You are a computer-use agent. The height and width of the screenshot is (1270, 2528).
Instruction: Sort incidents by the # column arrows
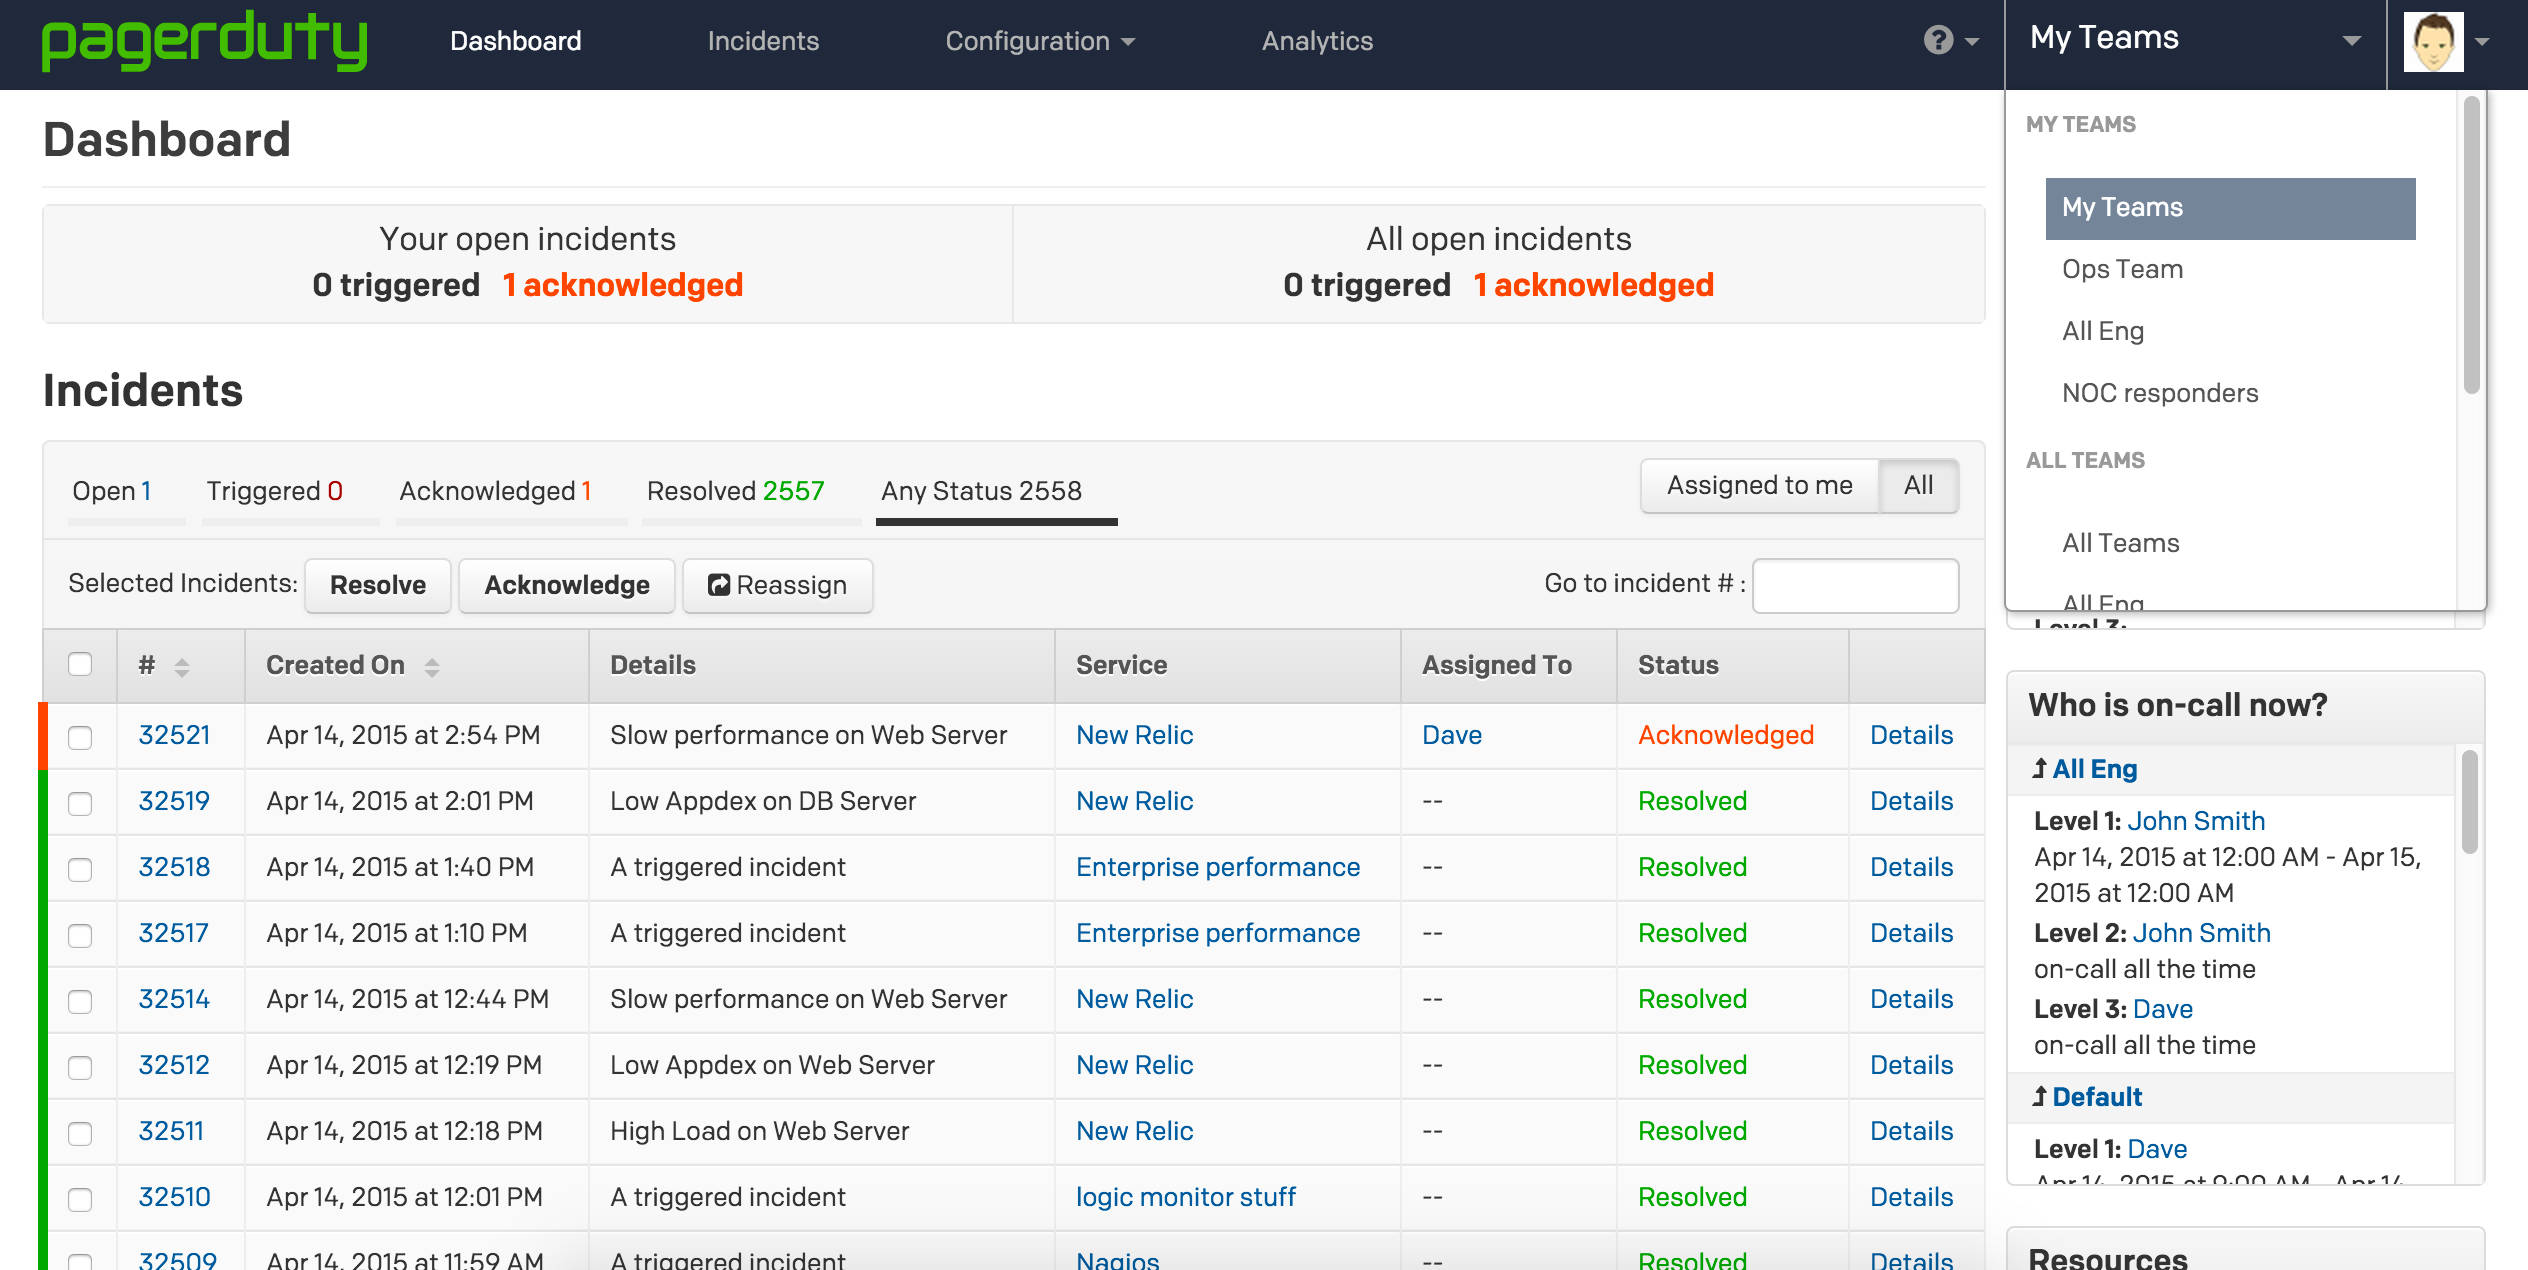pyautogui.click(x=180, y=666)
